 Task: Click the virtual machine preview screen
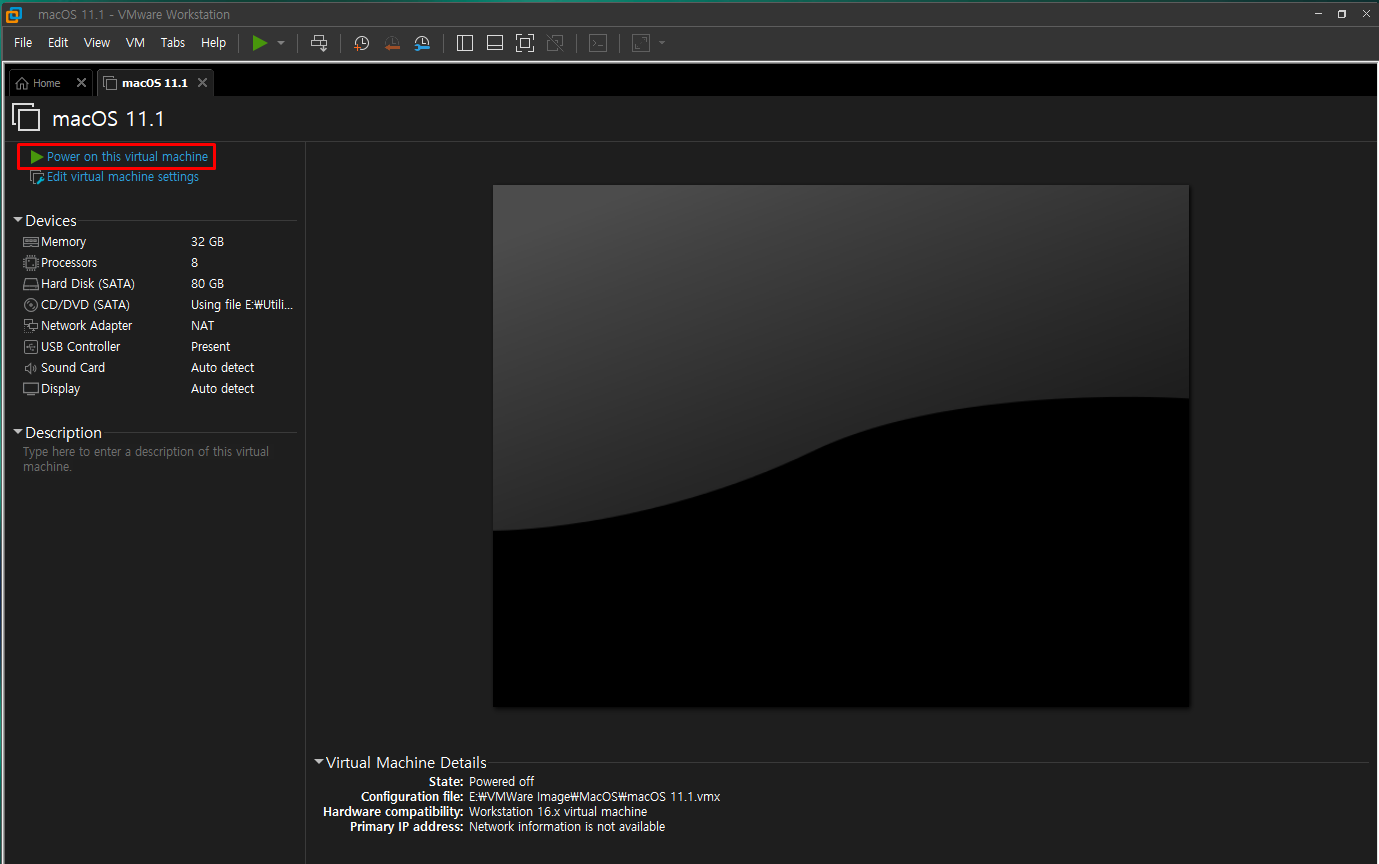coord(841,446)
